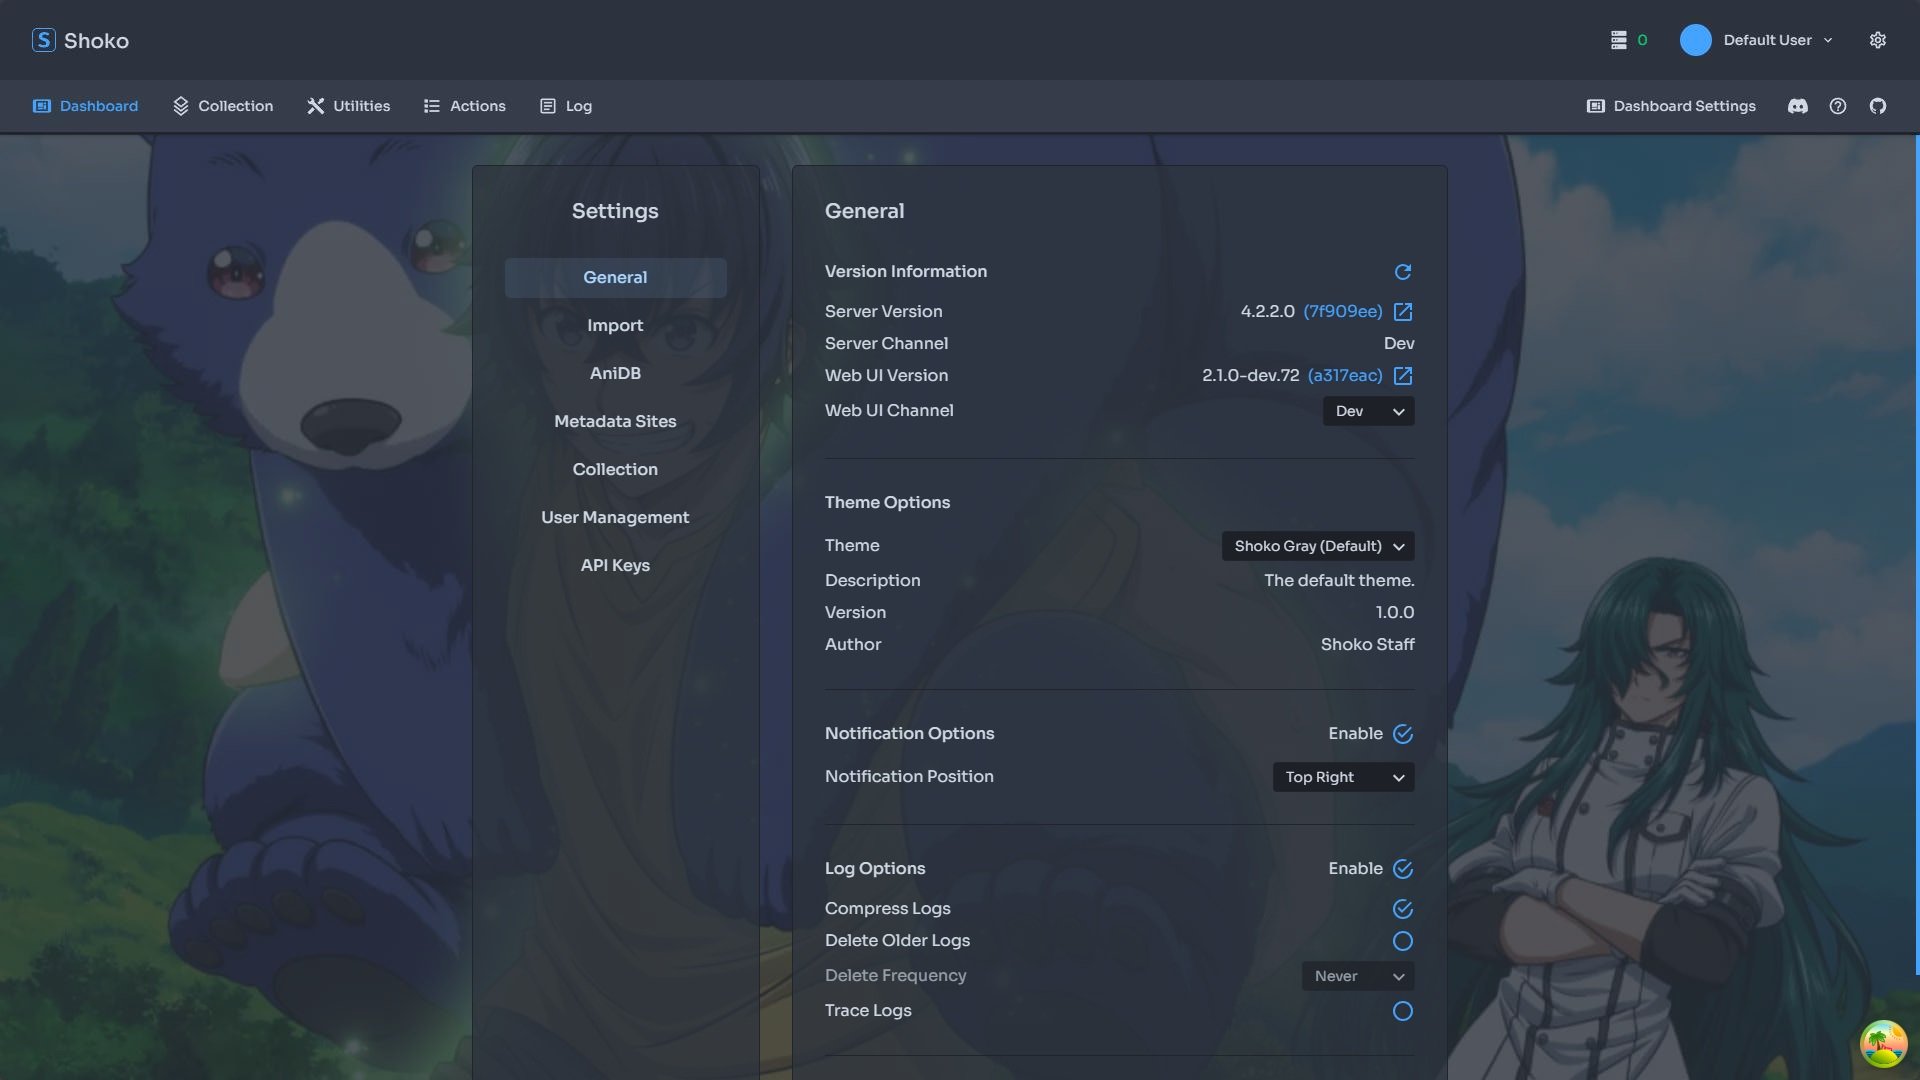1920x1080 pixels.
Task: Open the Theme dropdown
Action: (1318, 546)
